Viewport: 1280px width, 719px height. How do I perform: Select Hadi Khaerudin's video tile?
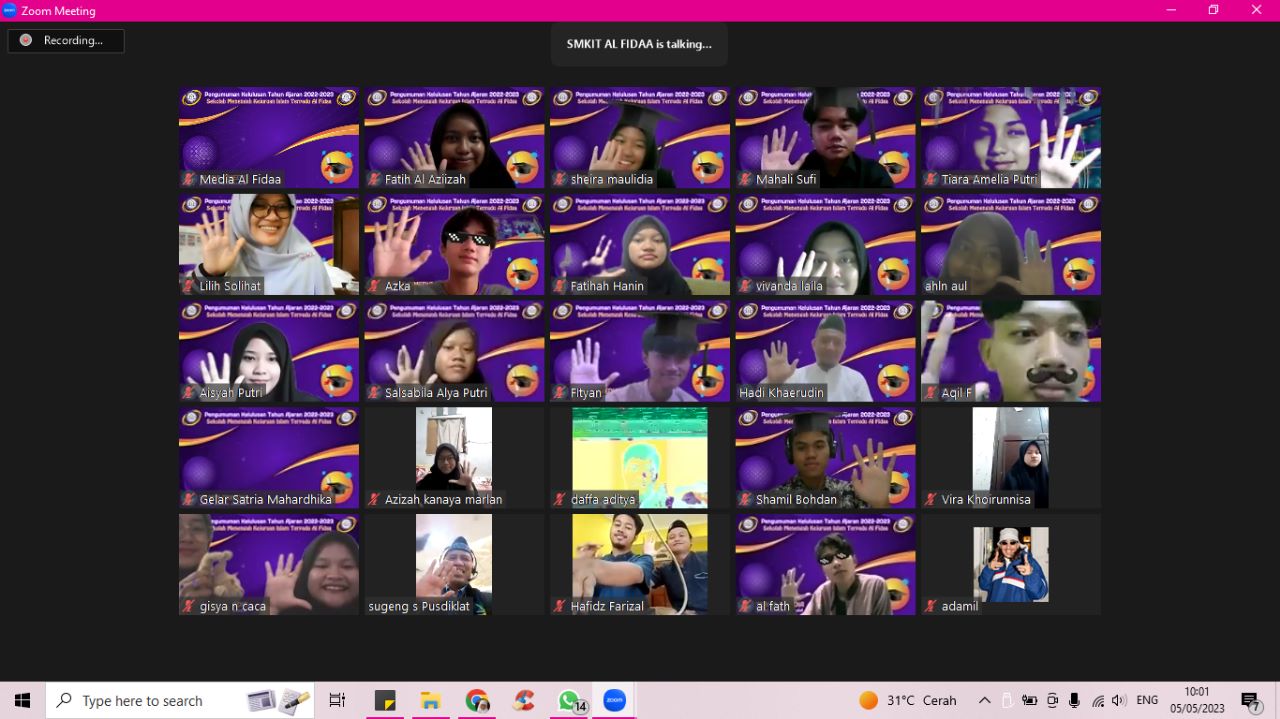point(825,352)
